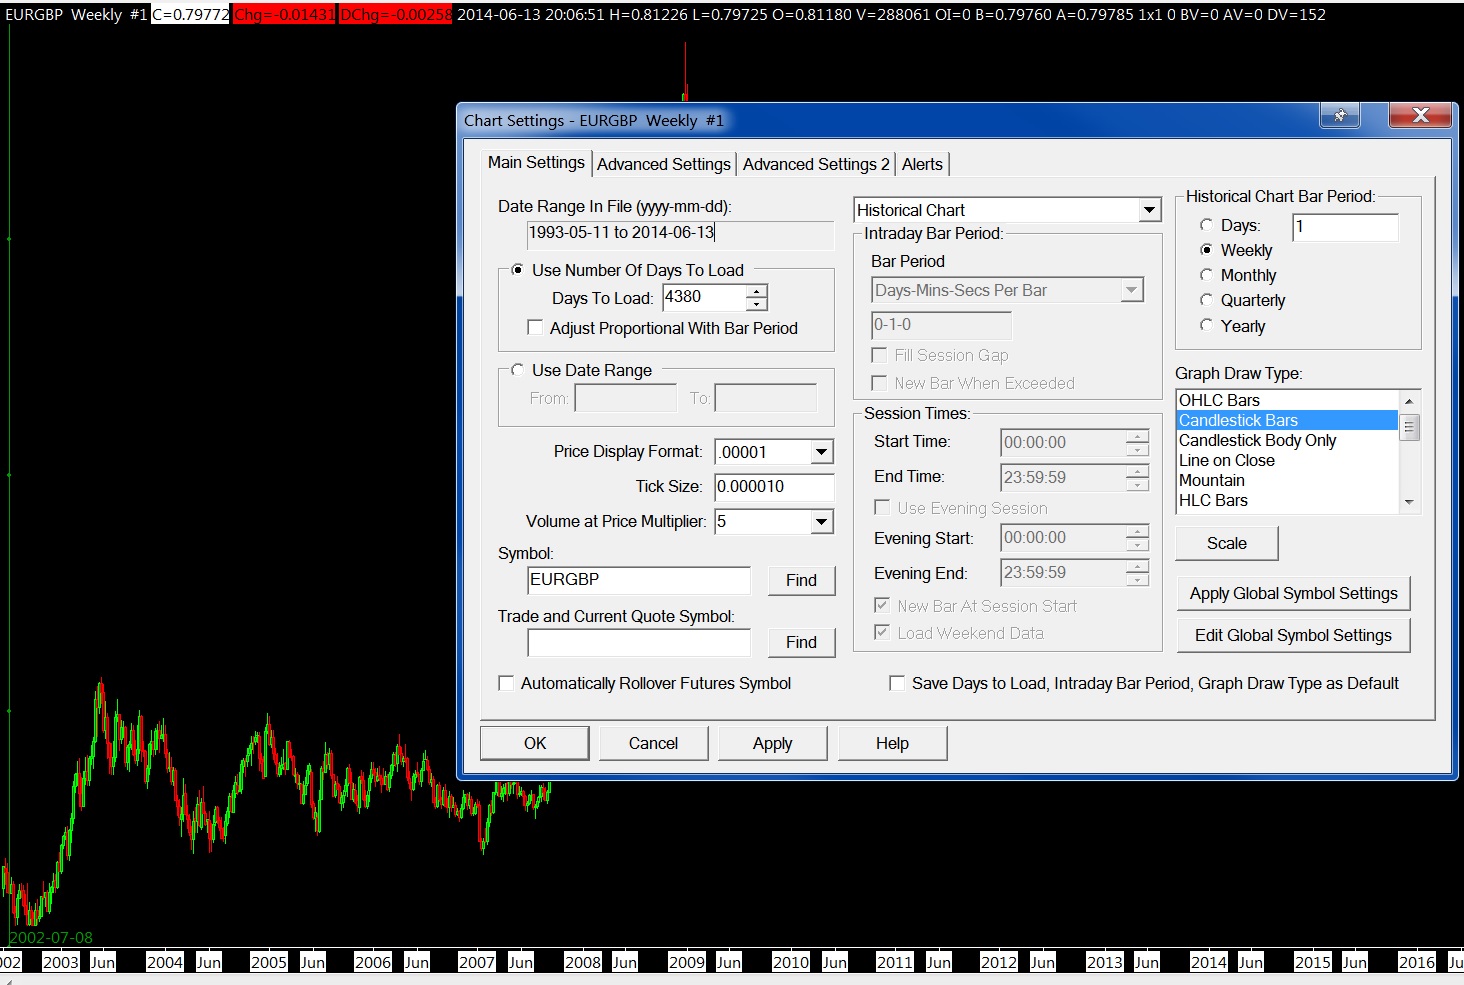1464x985 pixels.
Task: Open the Historical Chart type dropdown
Action: pos(1149,210)
